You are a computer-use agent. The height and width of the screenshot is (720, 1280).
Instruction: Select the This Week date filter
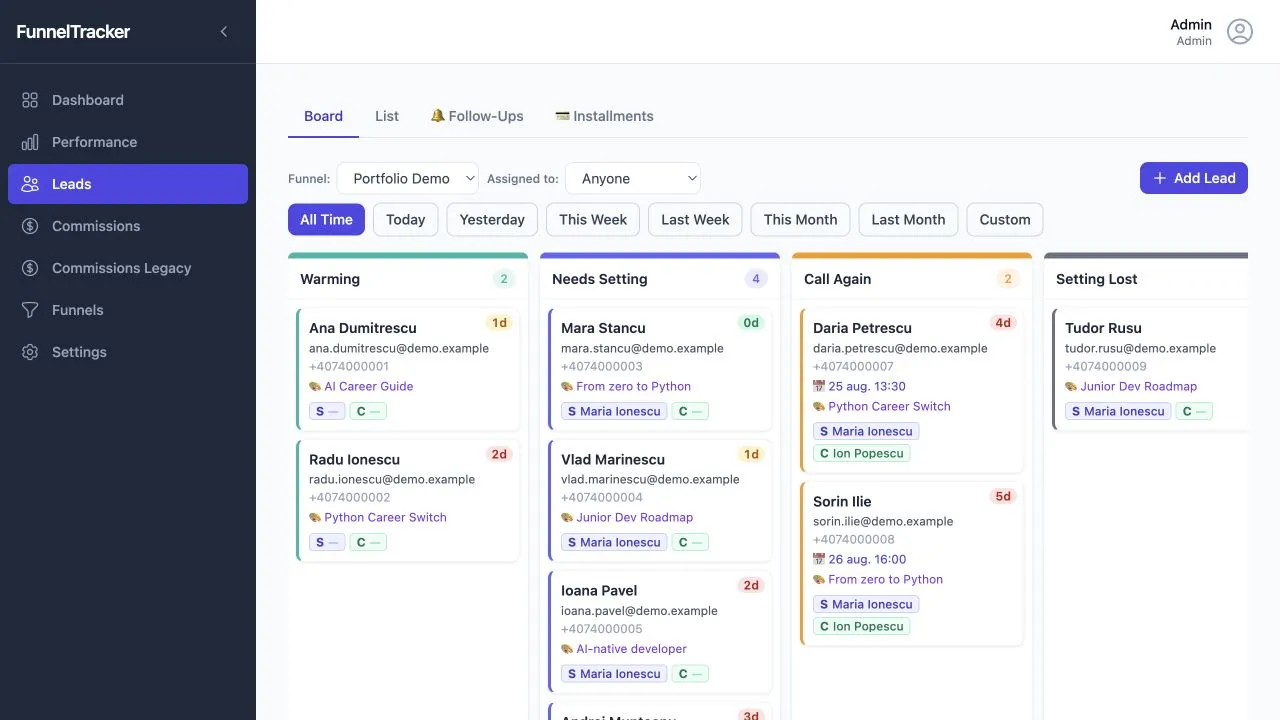593,220
